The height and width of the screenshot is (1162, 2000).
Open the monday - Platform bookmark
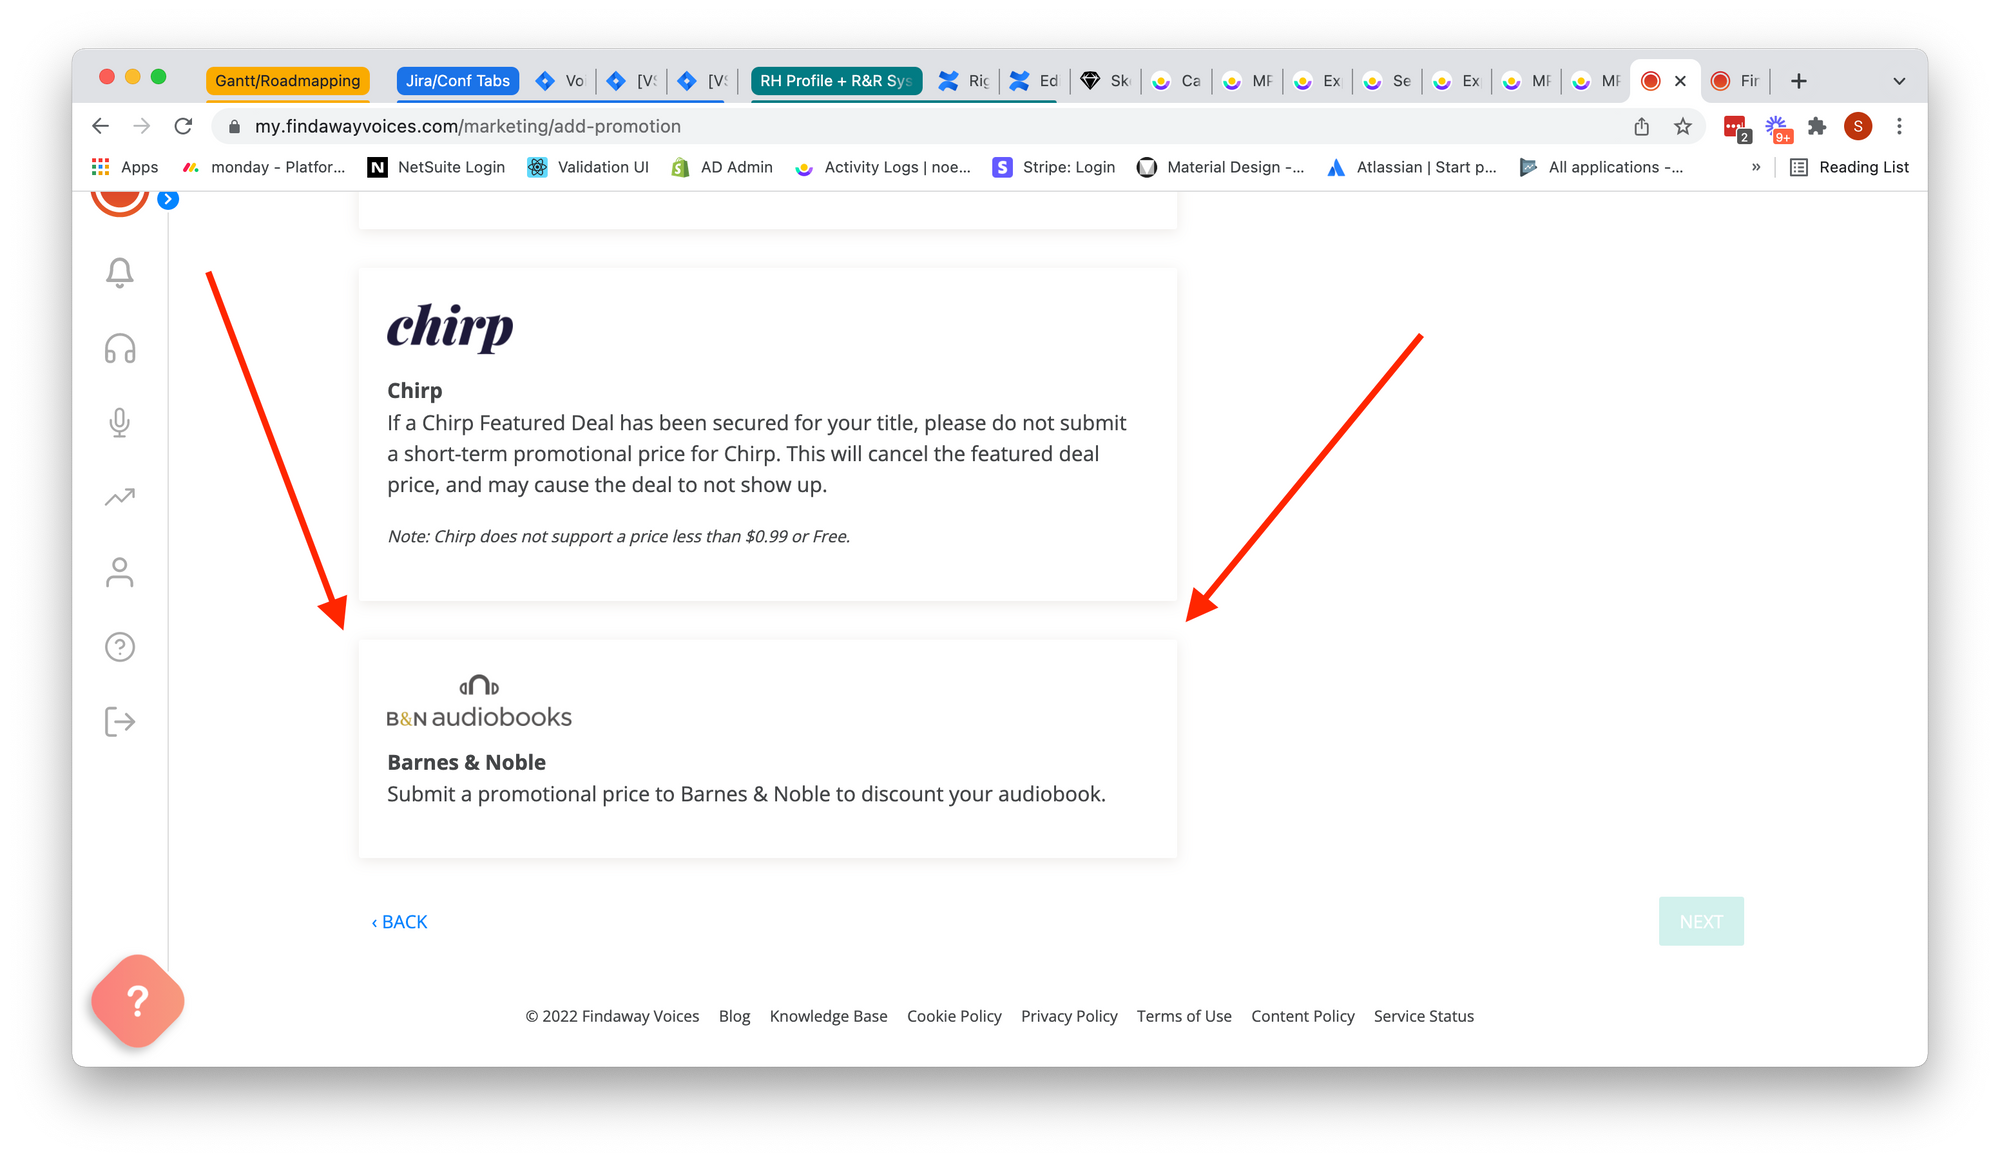pyautogui.click(x=264, y=167)
